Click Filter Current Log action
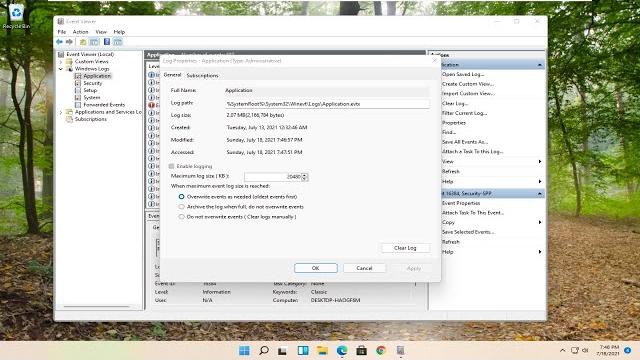 pos(464,113)
